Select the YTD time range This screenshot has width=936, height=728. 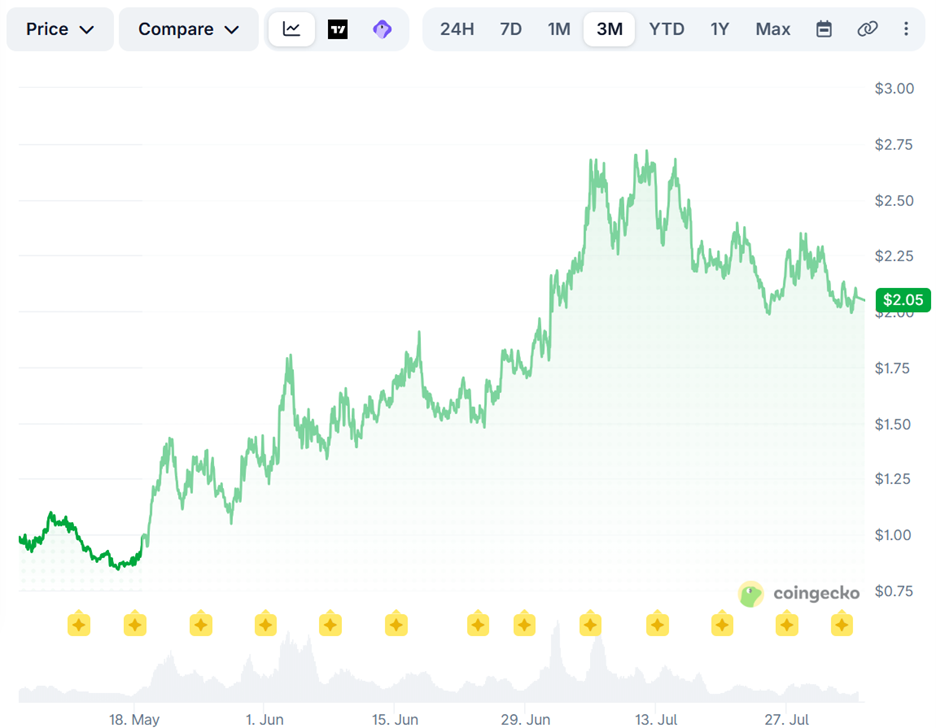[x=666, y=29]
